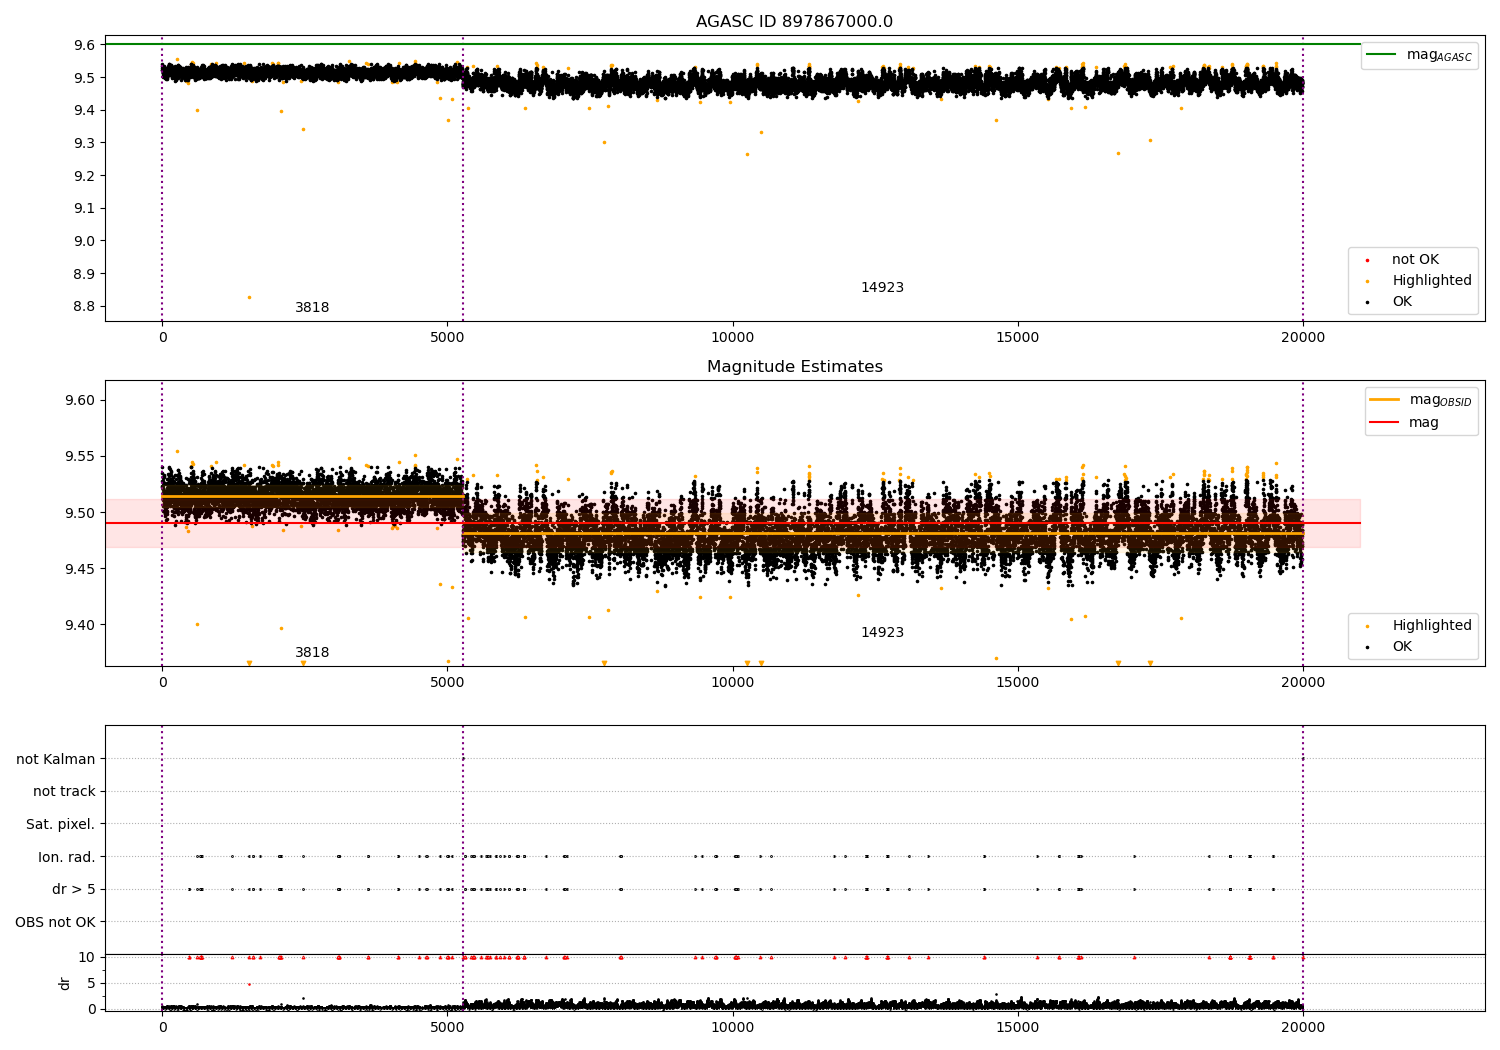Click the '20000' x-tick under the bottom plot
Viewport: 1500px width, 1050px height.
[1303, 1028]
